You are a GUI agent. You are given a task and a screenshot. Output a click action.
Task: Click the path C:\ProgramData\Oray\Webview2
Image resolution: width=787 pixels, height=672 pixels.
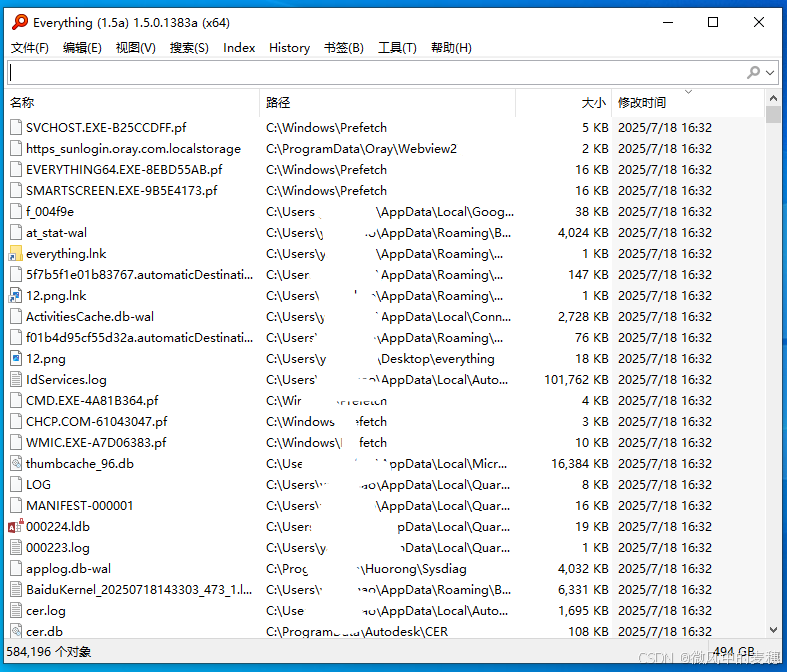tap(361, 149)
